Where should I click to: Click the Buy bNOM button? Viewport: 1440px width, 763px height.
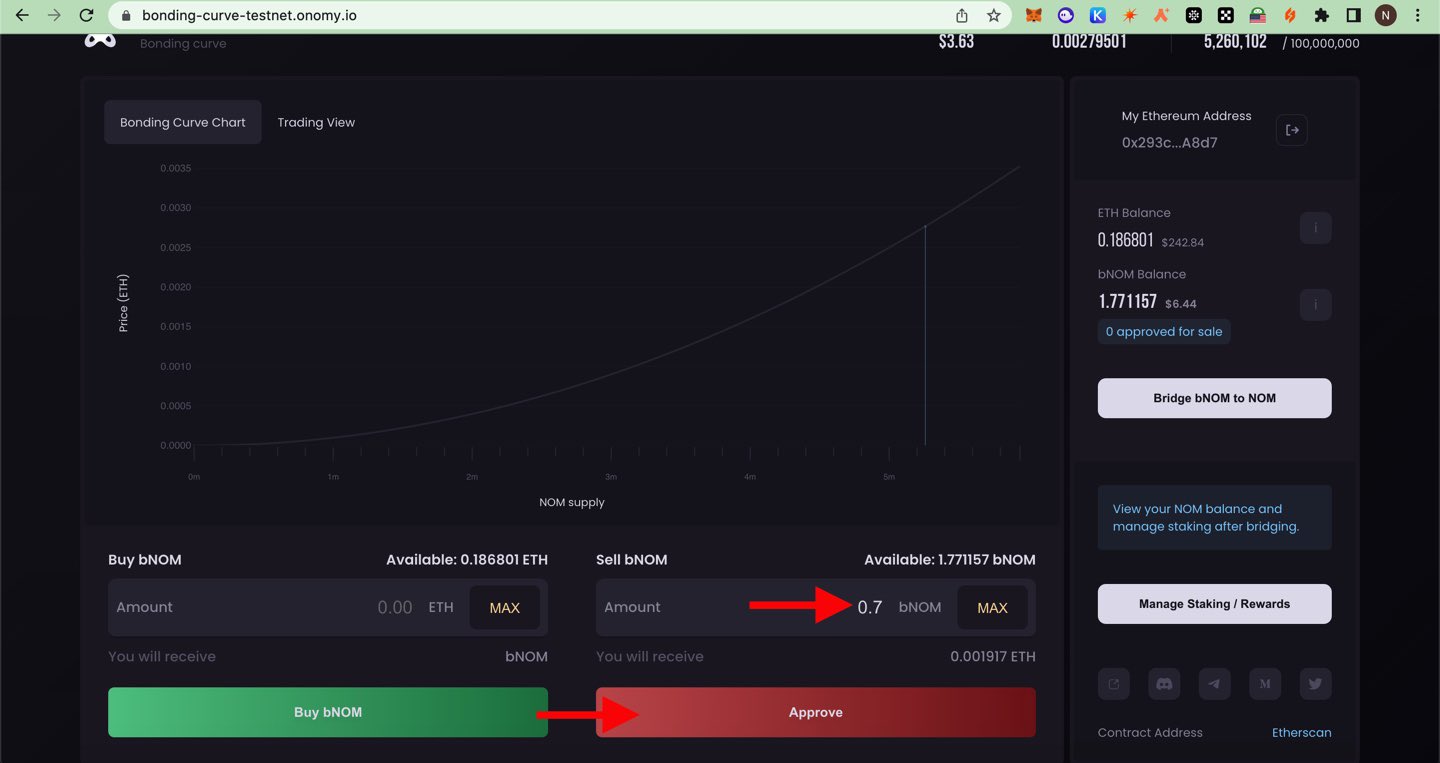point(328,712)
